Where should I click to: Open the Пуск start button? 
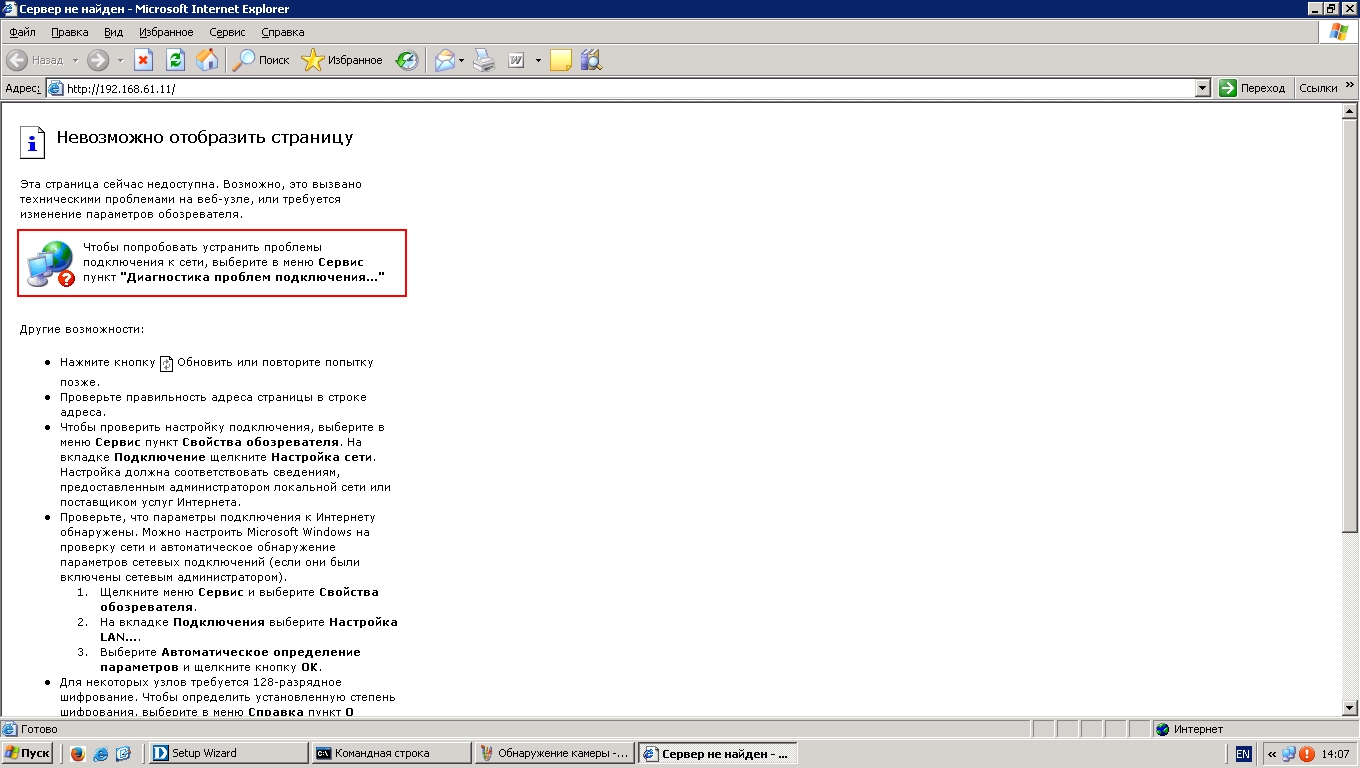28,753
